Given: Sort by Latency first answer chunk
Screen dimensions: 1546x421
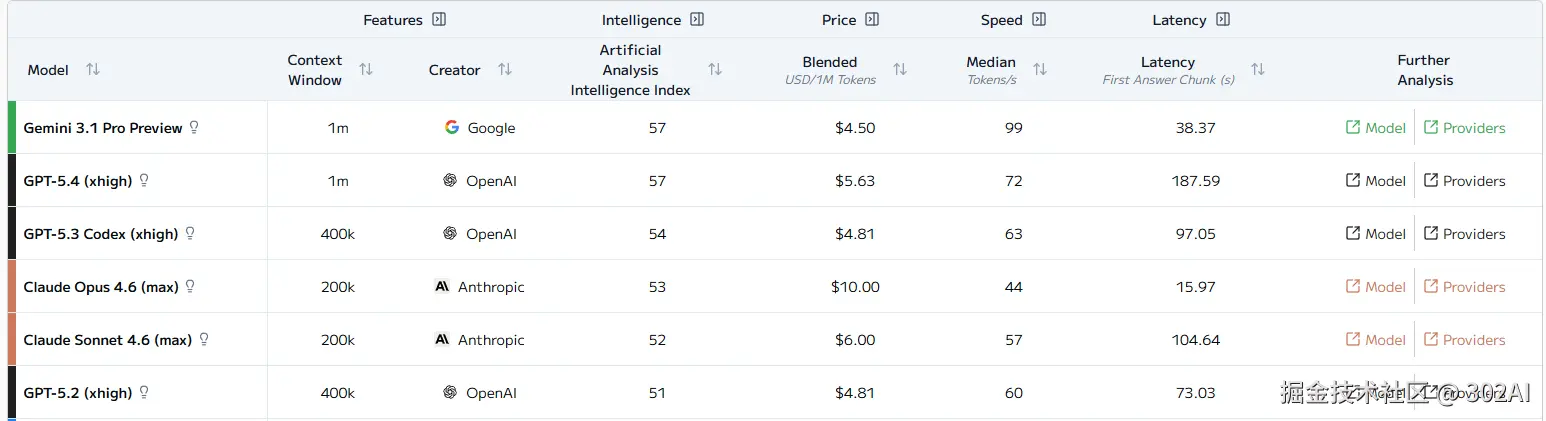Looking at the screenshot, I should click(1258, 70).
